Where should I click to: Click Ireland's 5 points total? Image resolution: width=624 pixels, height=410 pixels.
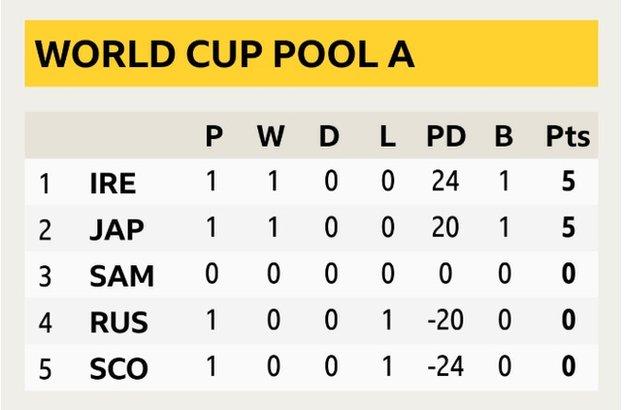coord(568,184)
